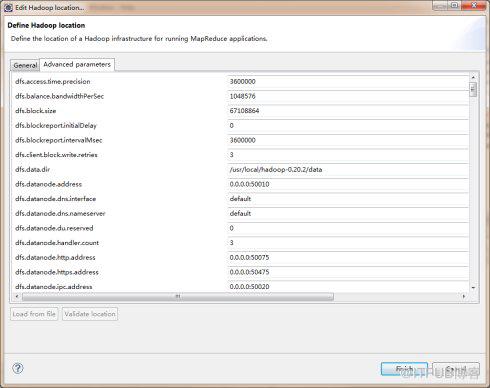The height and width of the screenshot is (388, 490).
Task: Edit the dfs.data.dir path field
Action: [x=348, y=170]
